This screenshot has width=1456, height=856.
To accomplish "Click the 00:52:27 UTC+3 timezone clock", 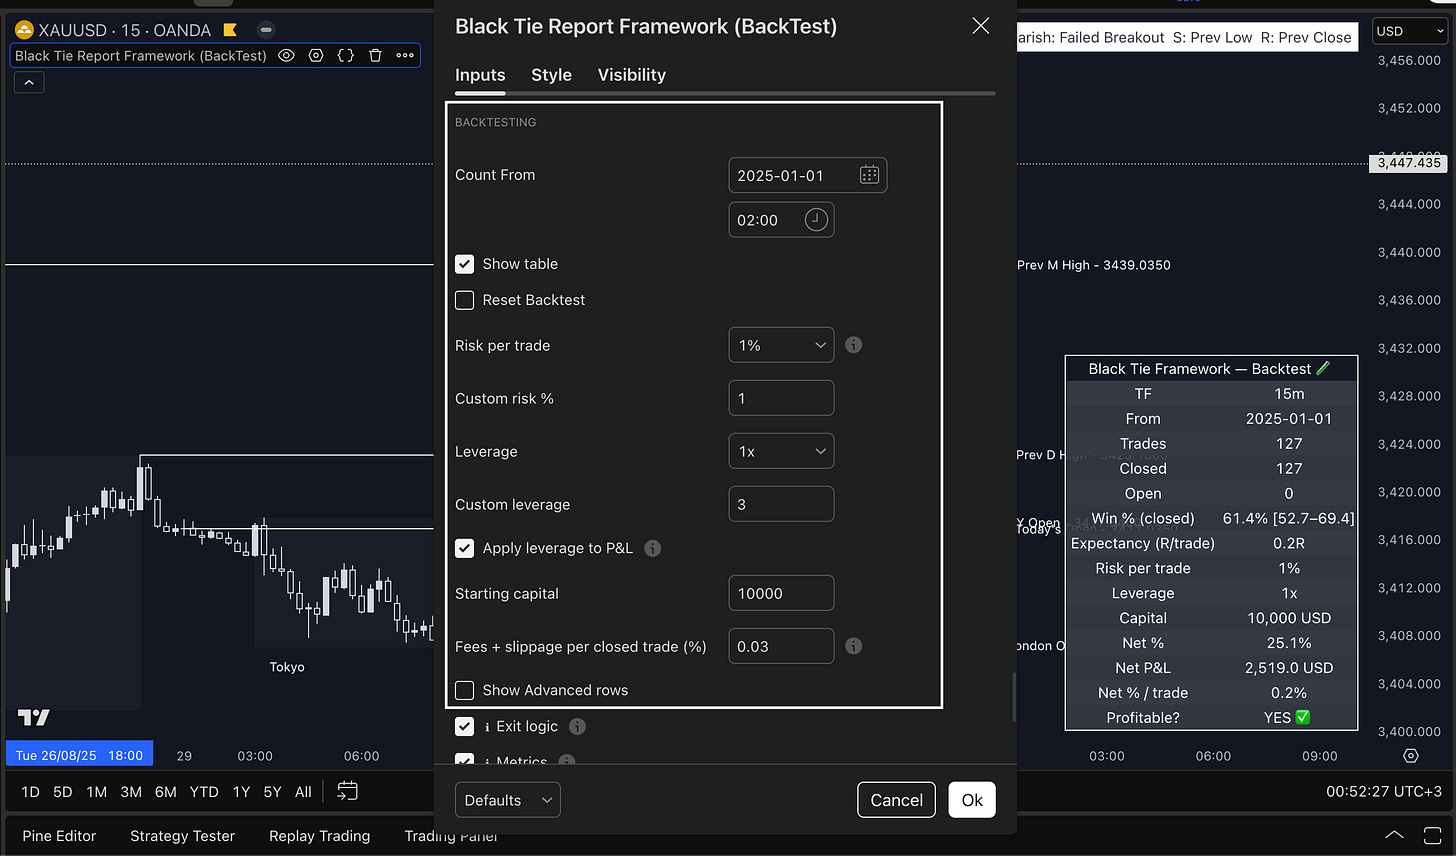I will pos(1384,791).
